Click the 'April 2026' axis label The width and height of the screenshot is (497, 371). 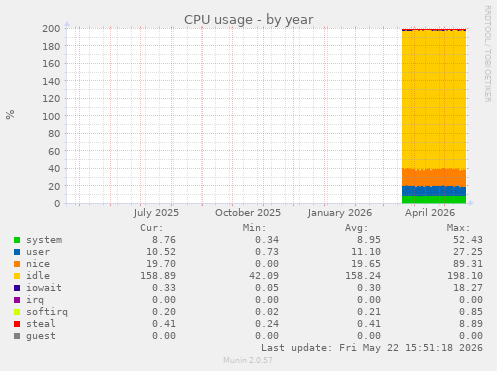point(430,213)
